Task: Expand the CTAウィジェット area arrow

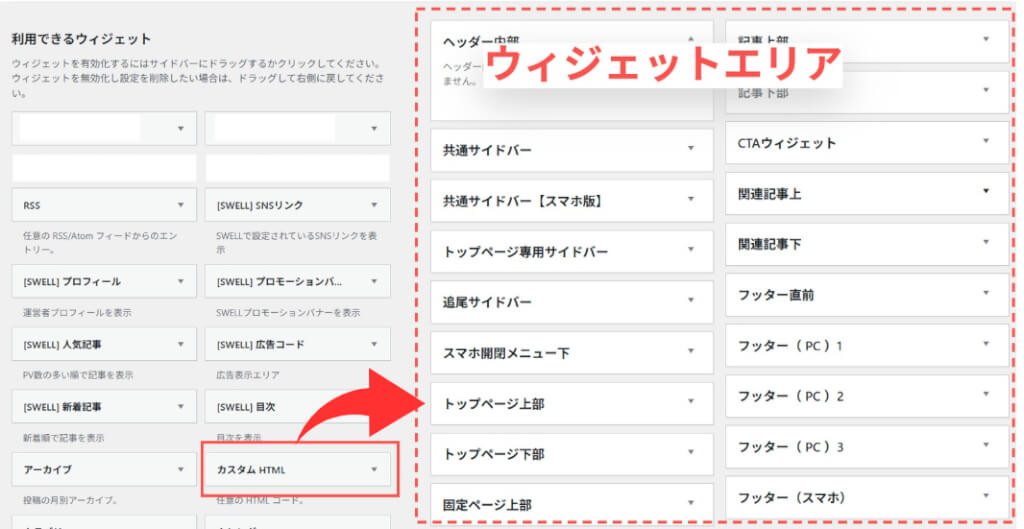Action: coord(985,142)
